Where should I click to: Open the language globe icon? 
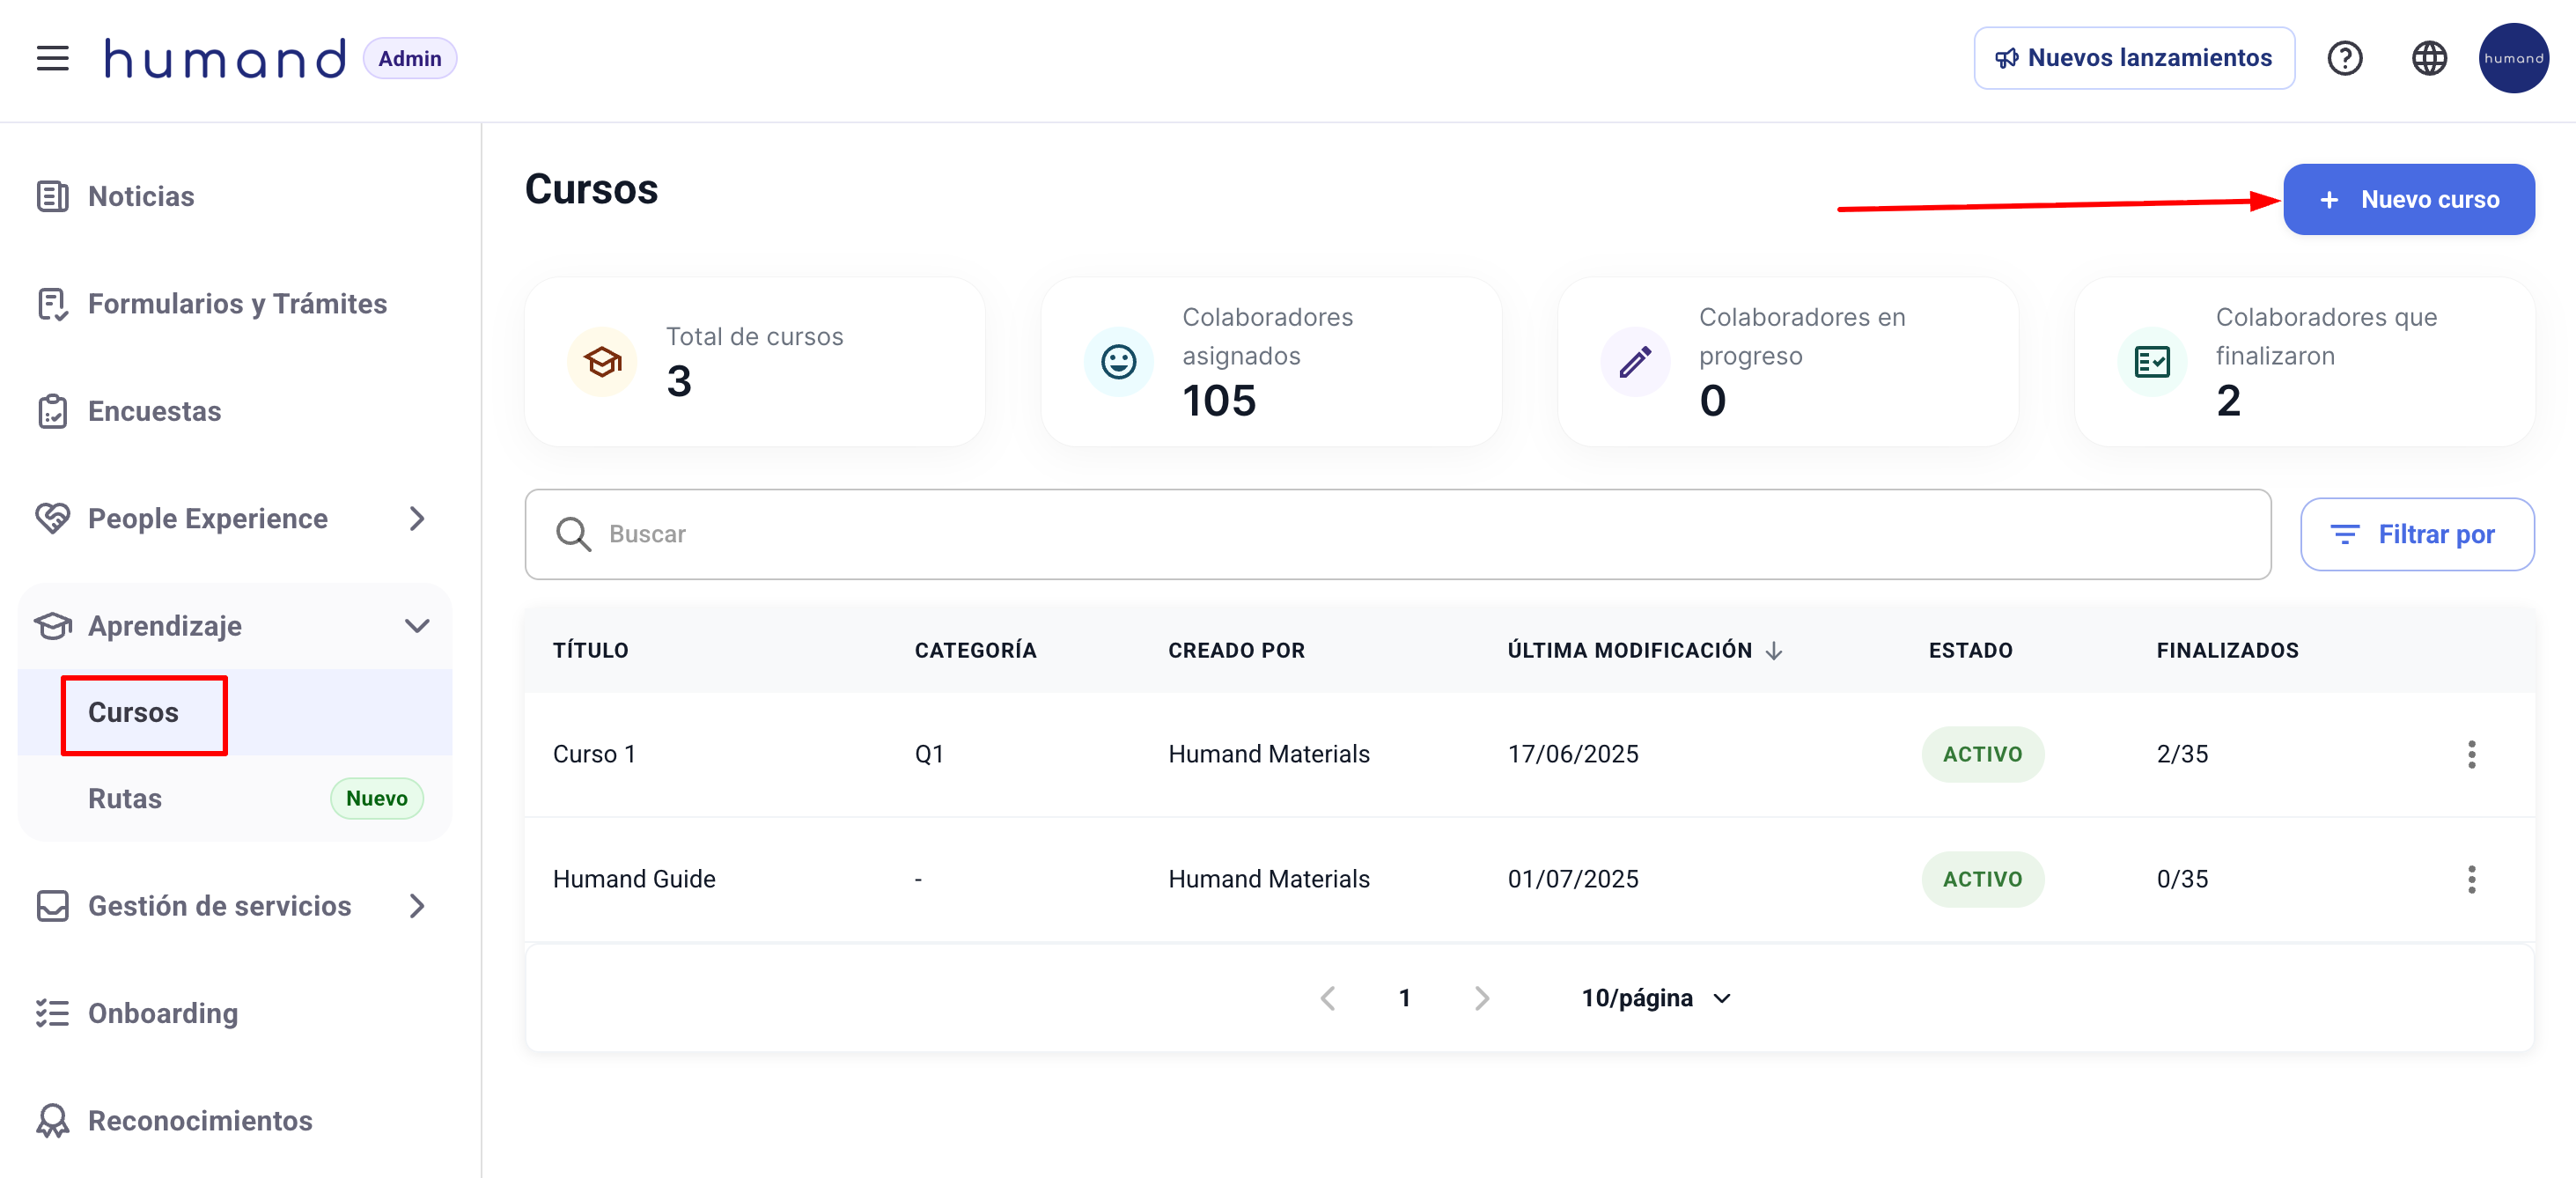(x=2428, y=58)
